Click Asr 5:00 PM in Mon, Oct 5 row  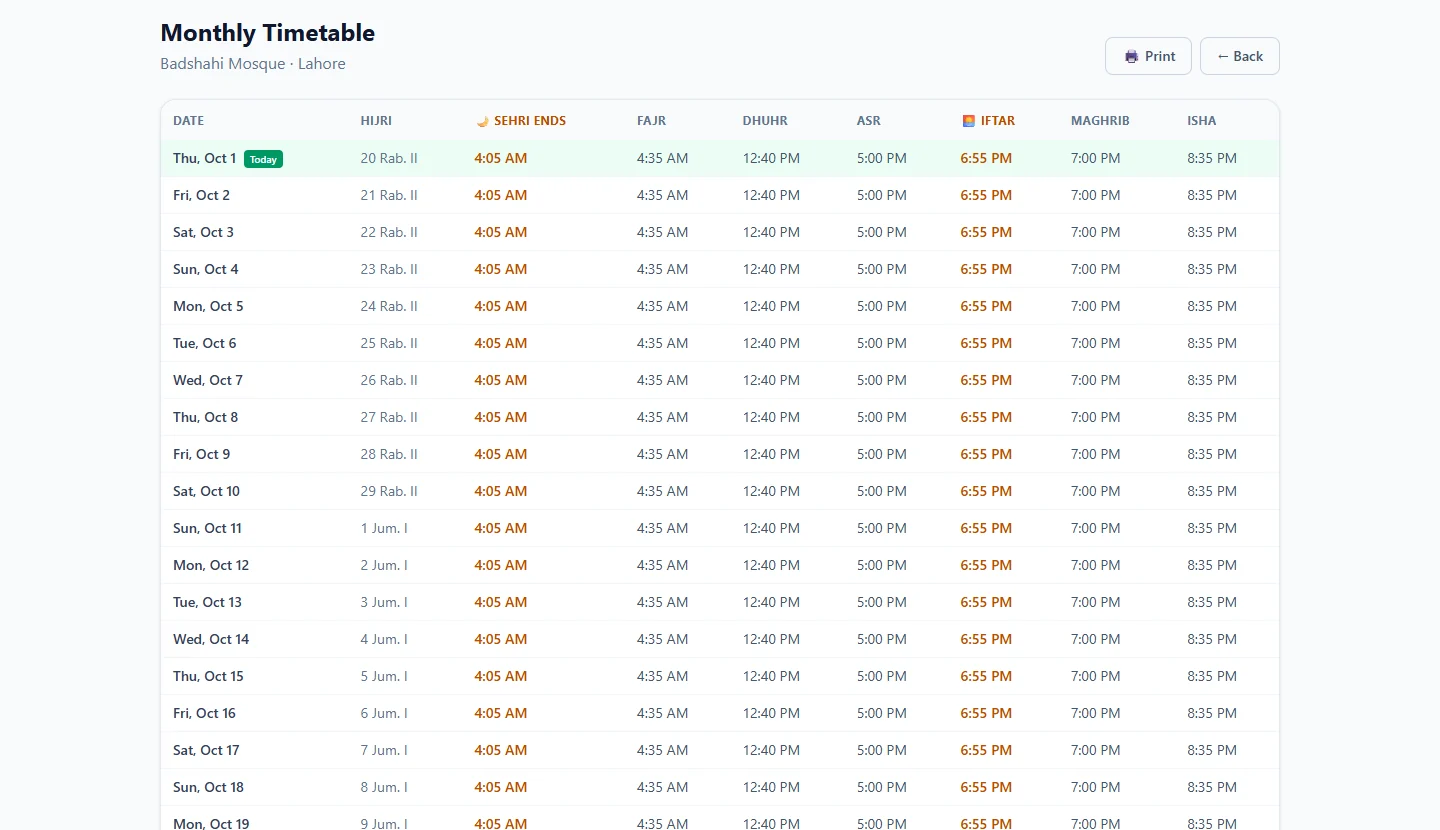point(882,306)
